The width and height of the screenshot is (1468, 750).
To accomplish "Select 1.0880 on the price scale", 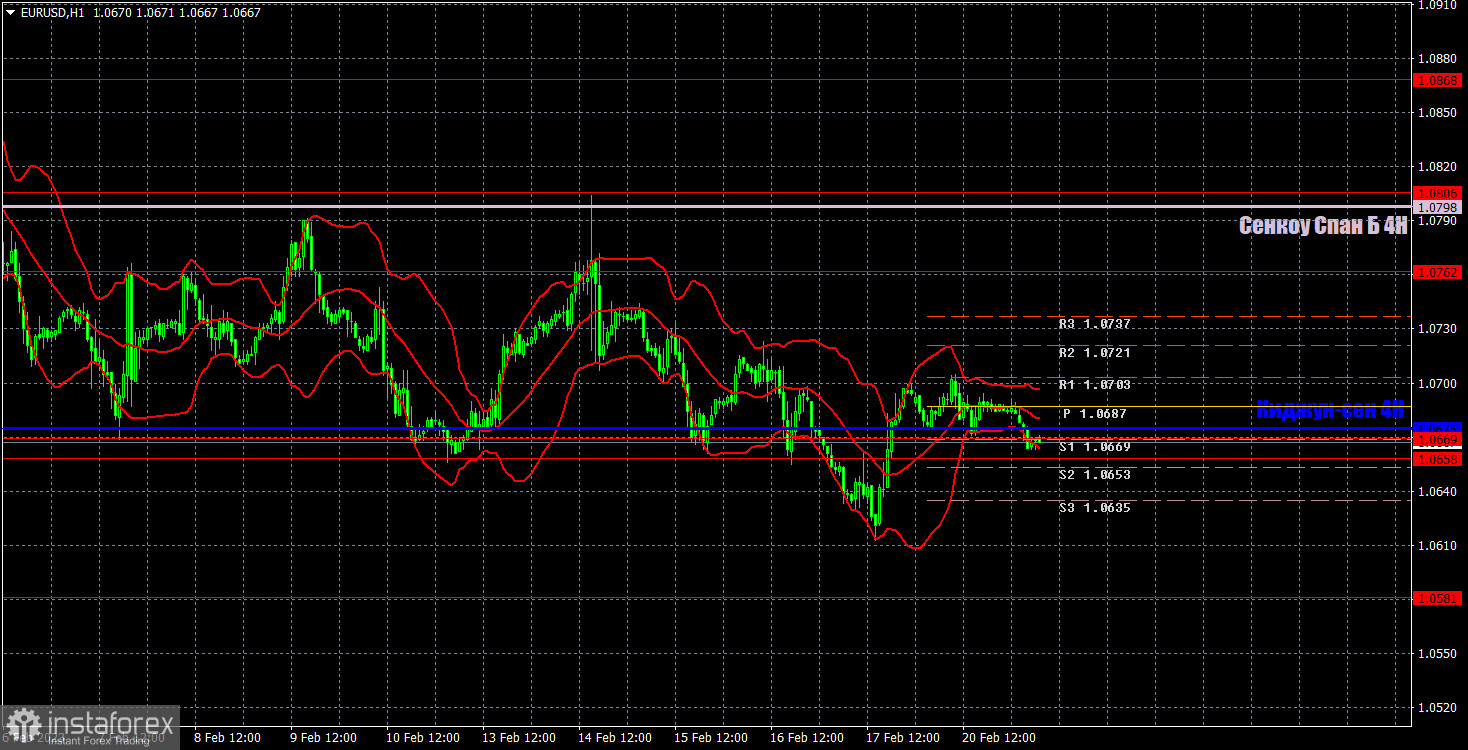I will click(1438, 59).
